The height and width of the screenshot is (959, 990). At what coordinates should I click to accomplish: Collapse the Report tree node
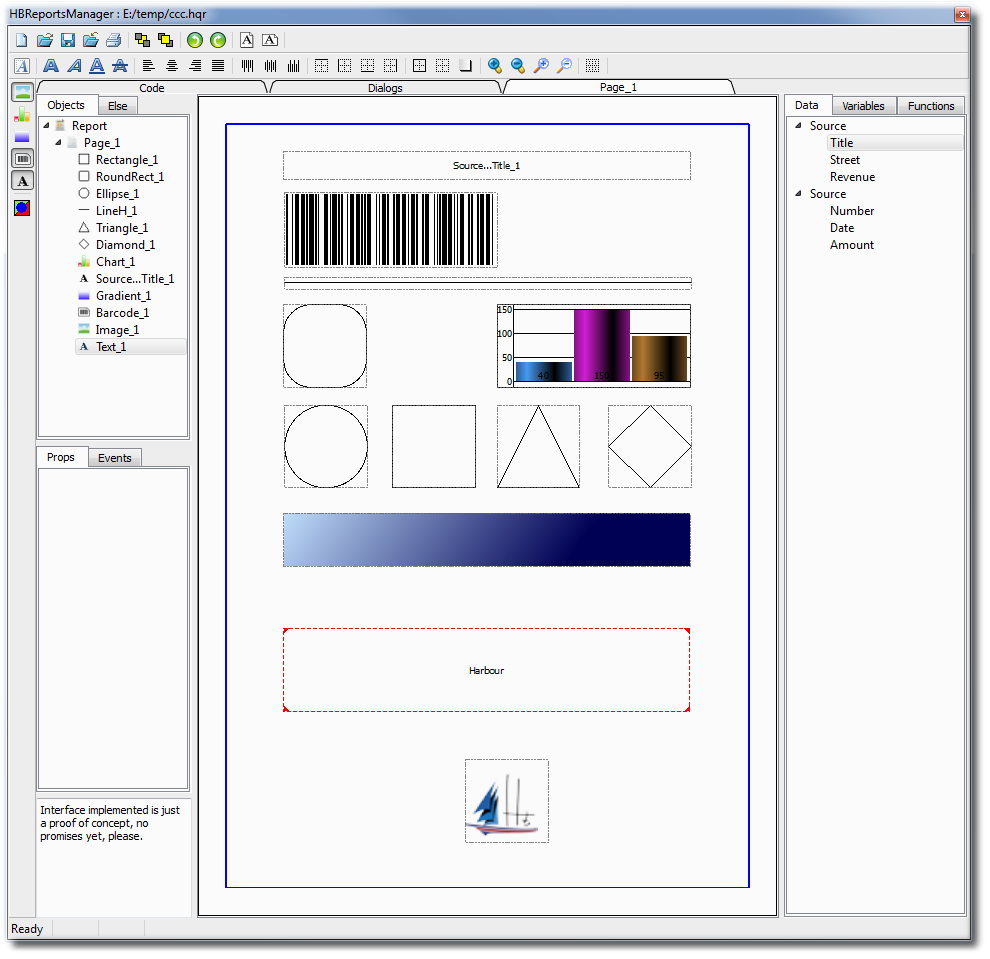(x=46, y=126)
